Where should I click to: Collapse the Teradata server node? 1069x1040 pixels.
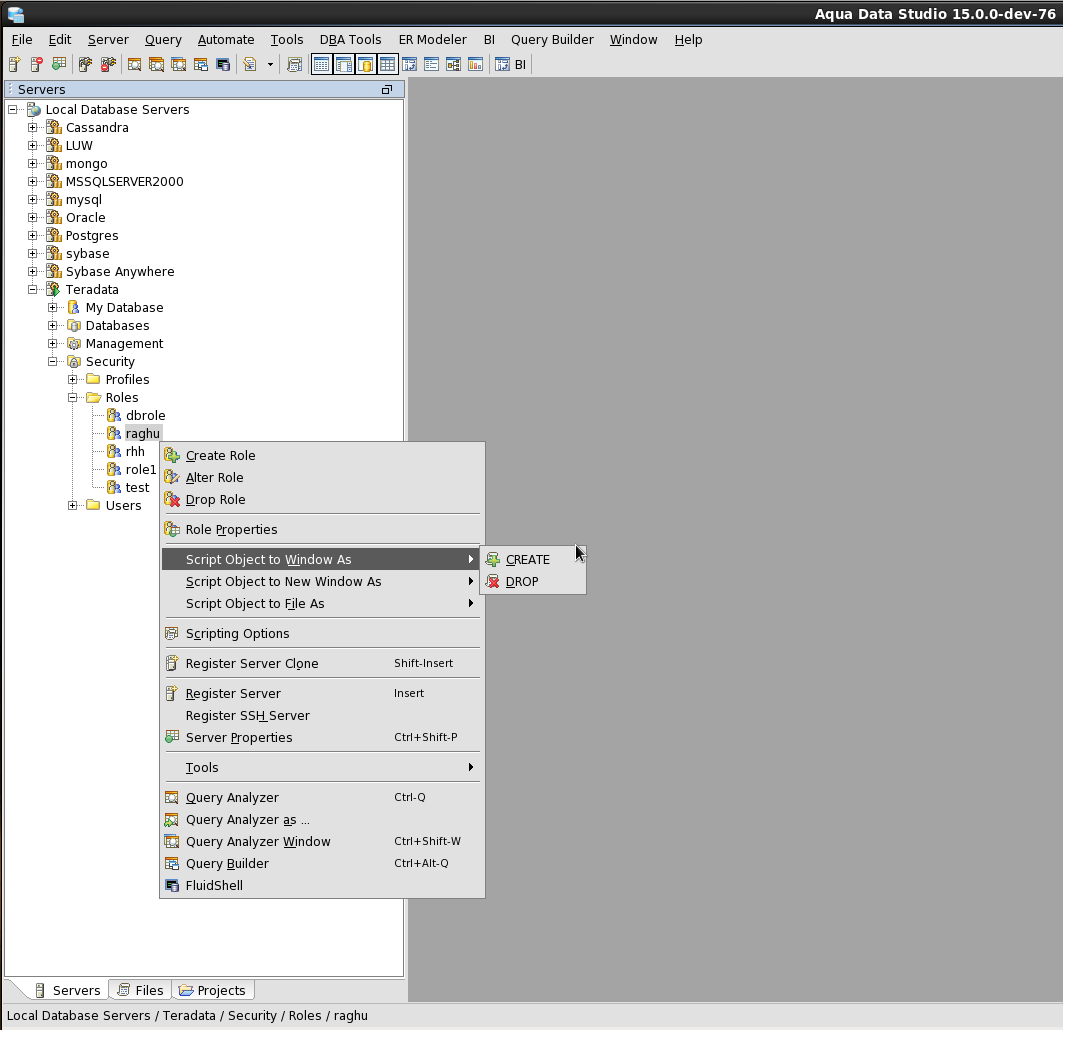[33, 290]
